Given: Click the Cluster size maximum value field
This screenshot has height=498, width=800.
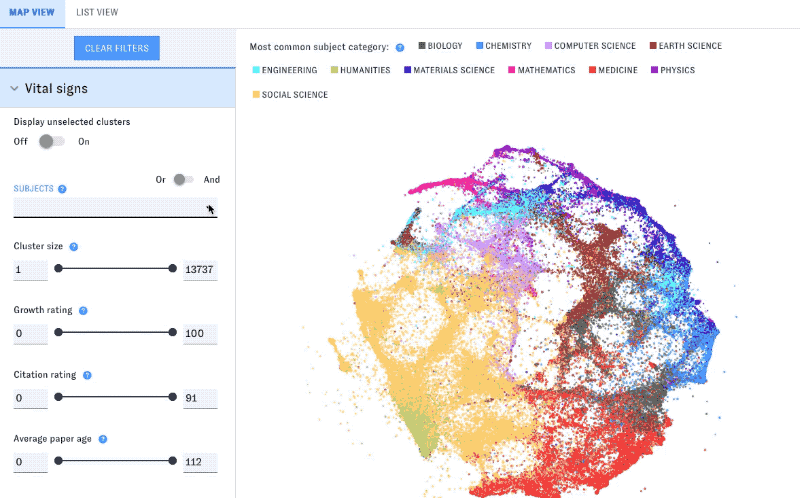Looking at the screenshot, I should point(200,270).
